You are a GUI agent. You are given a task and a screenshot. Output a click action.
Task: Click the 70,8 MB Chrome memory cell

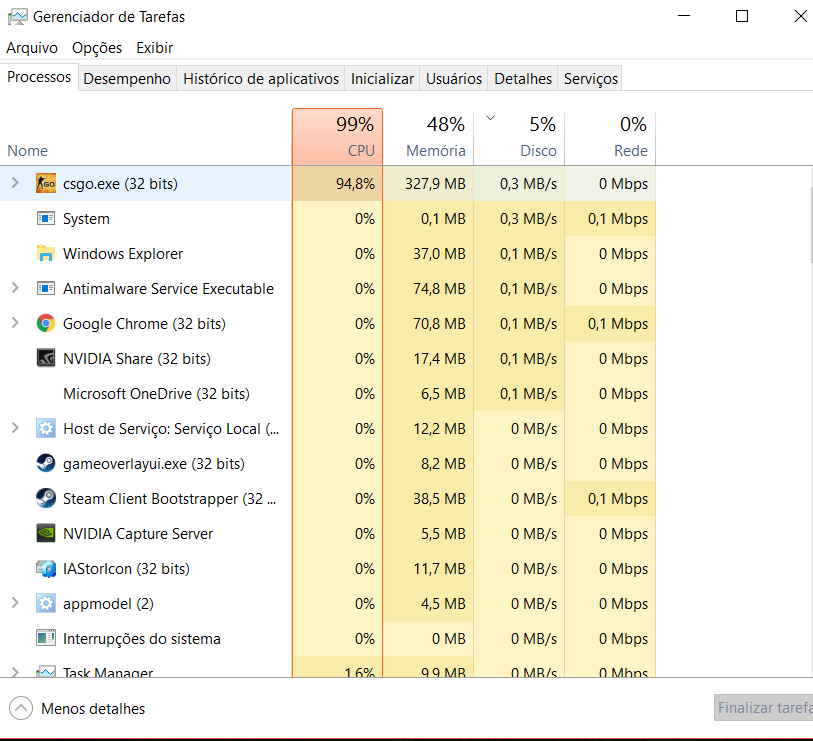pyautogui.click(x=428, y=324)
